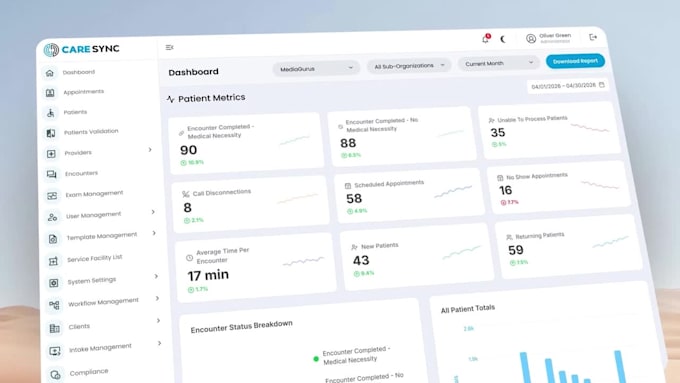Viewport: 680px width, 383px height.
Task: Open the Encounters menu item
Action: click(x=82, y=173)
